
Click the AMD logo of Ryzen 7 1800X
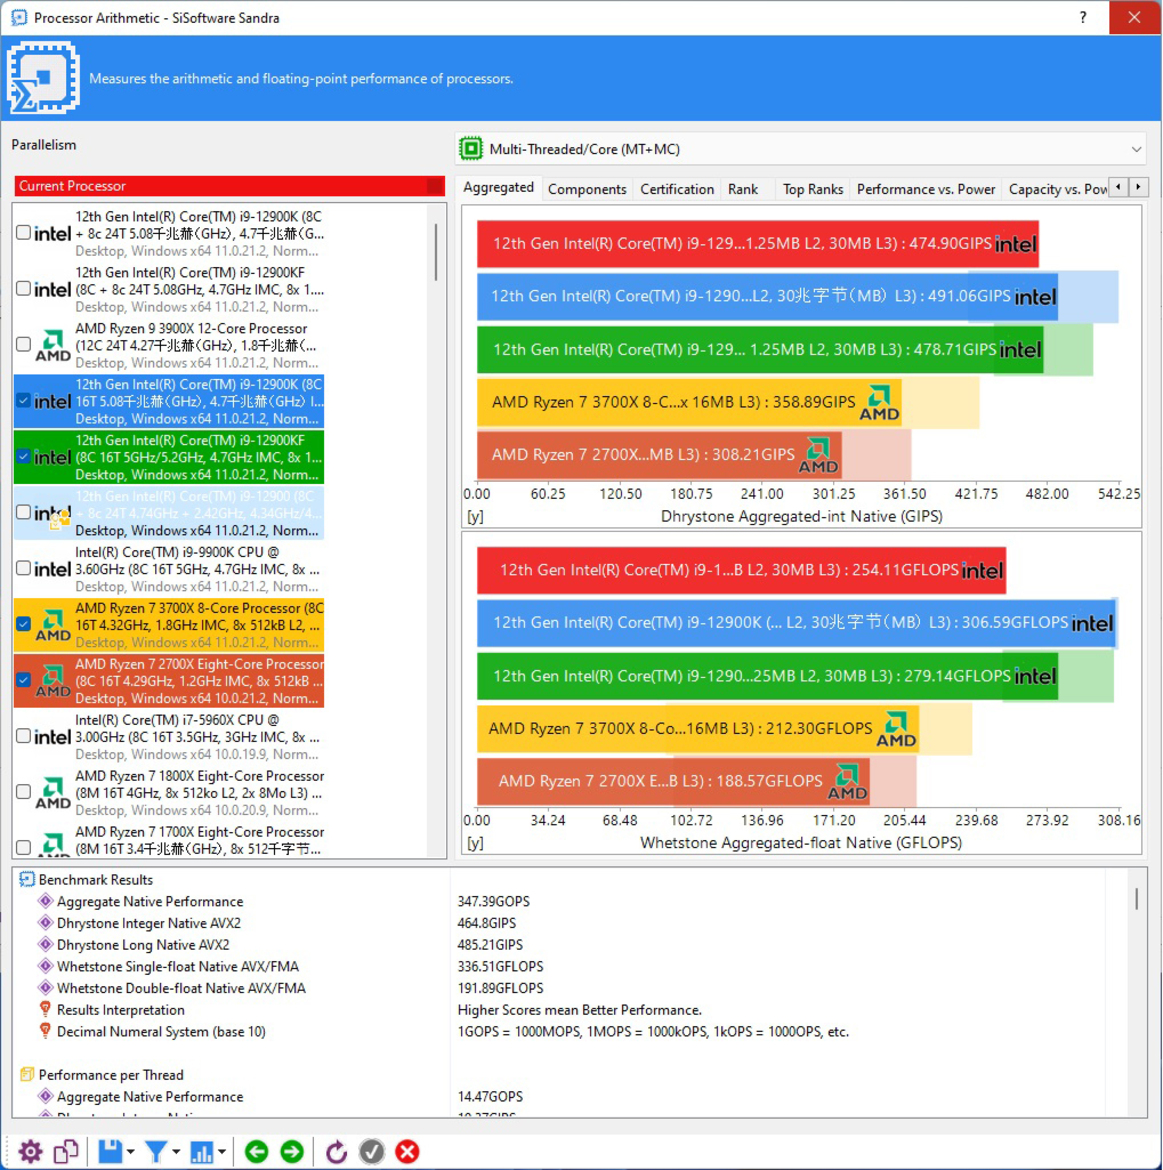point(53,792)
